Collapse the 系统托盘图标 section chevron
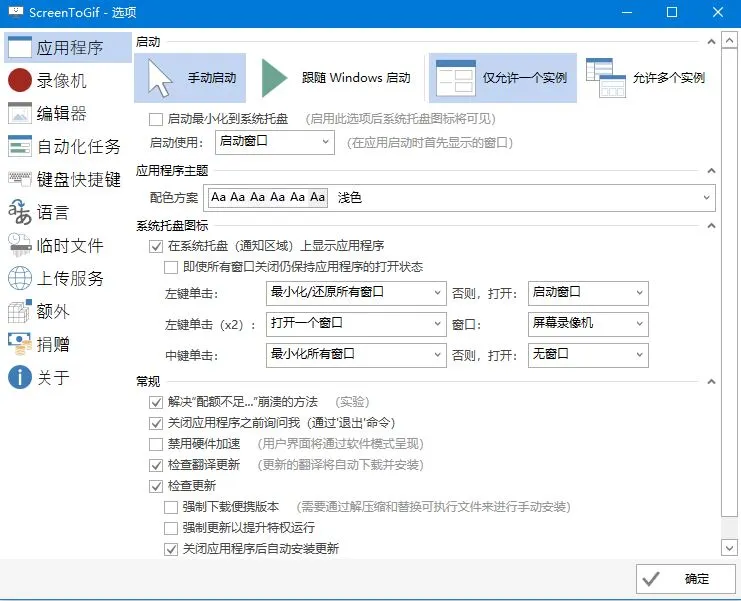This screenshot has height=601, width=741. [710, 226]
